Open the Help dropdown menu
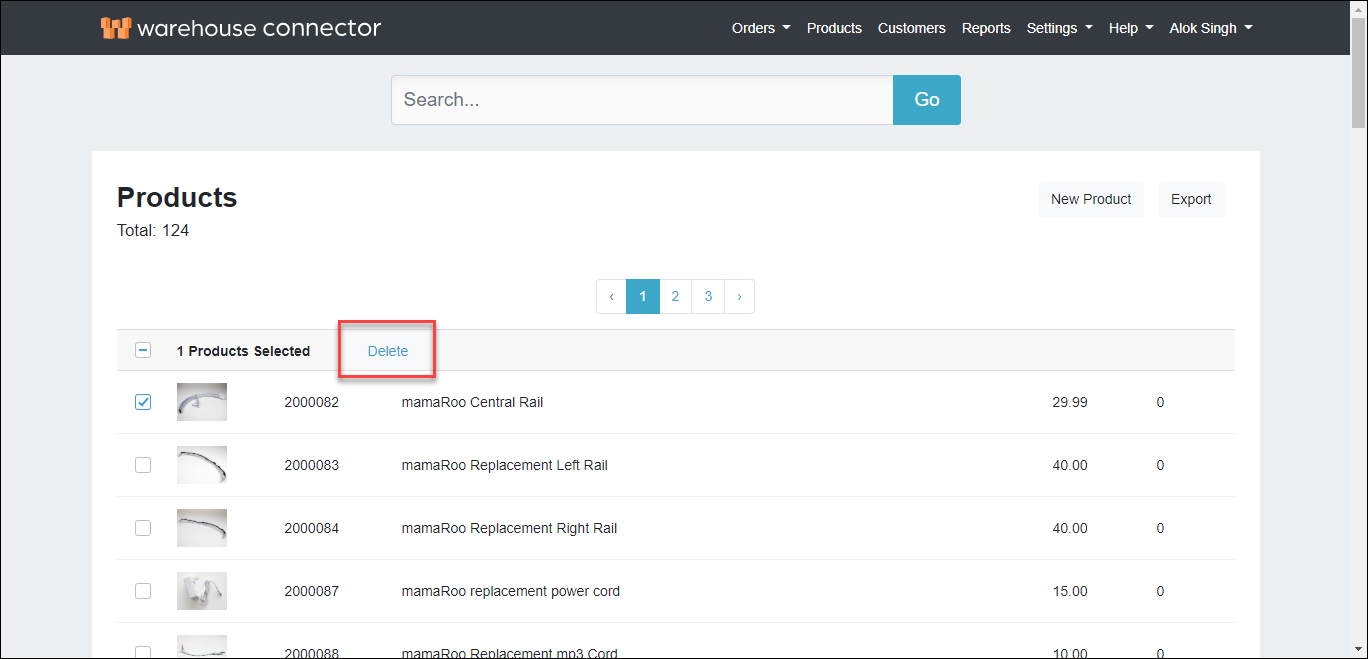1368x659 pixels. point(1130,28)
